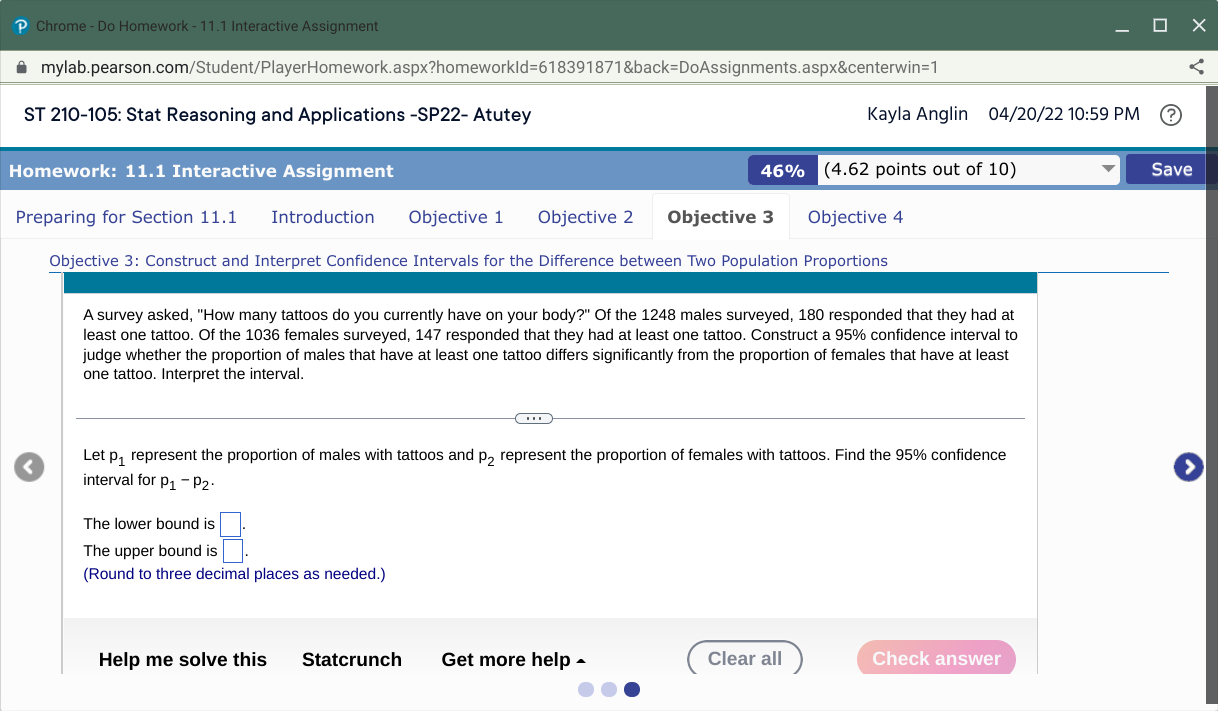1218x711 pixels.
Task: Click Clear all to reset answers
Action: 744,658
